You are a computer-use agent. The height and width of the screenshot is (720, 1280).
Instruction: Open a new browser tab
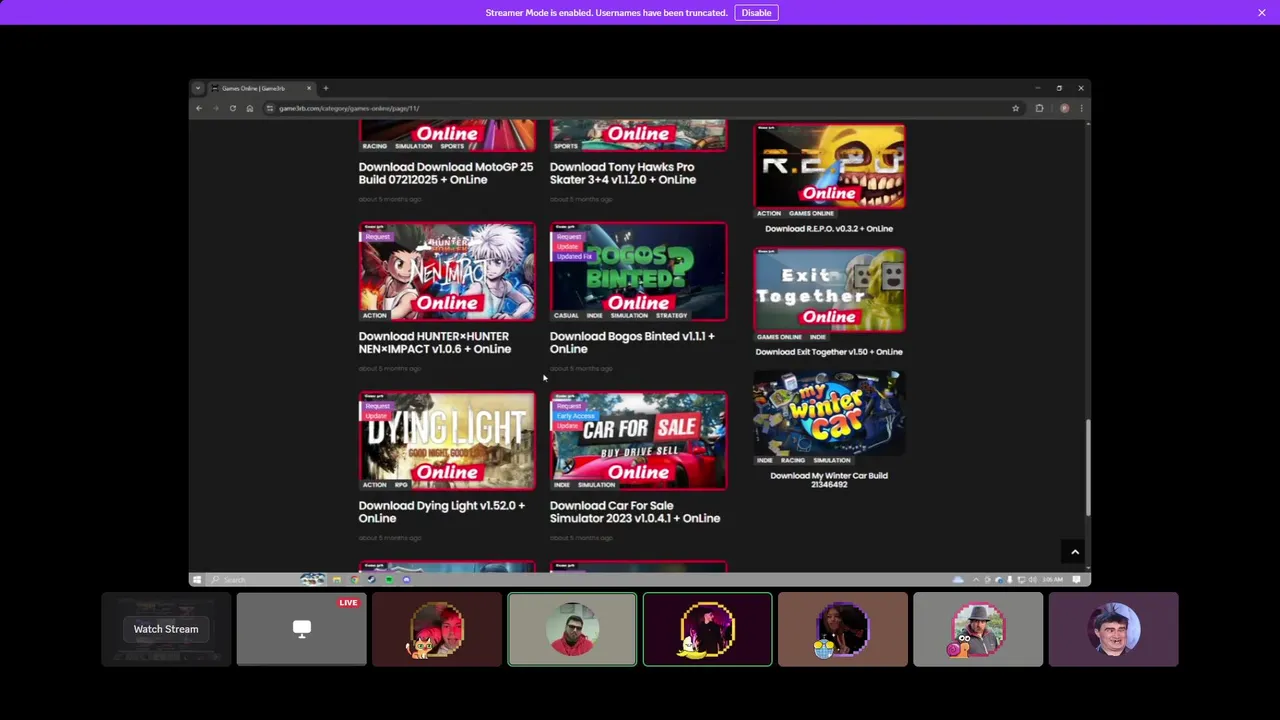click(325, 88)
